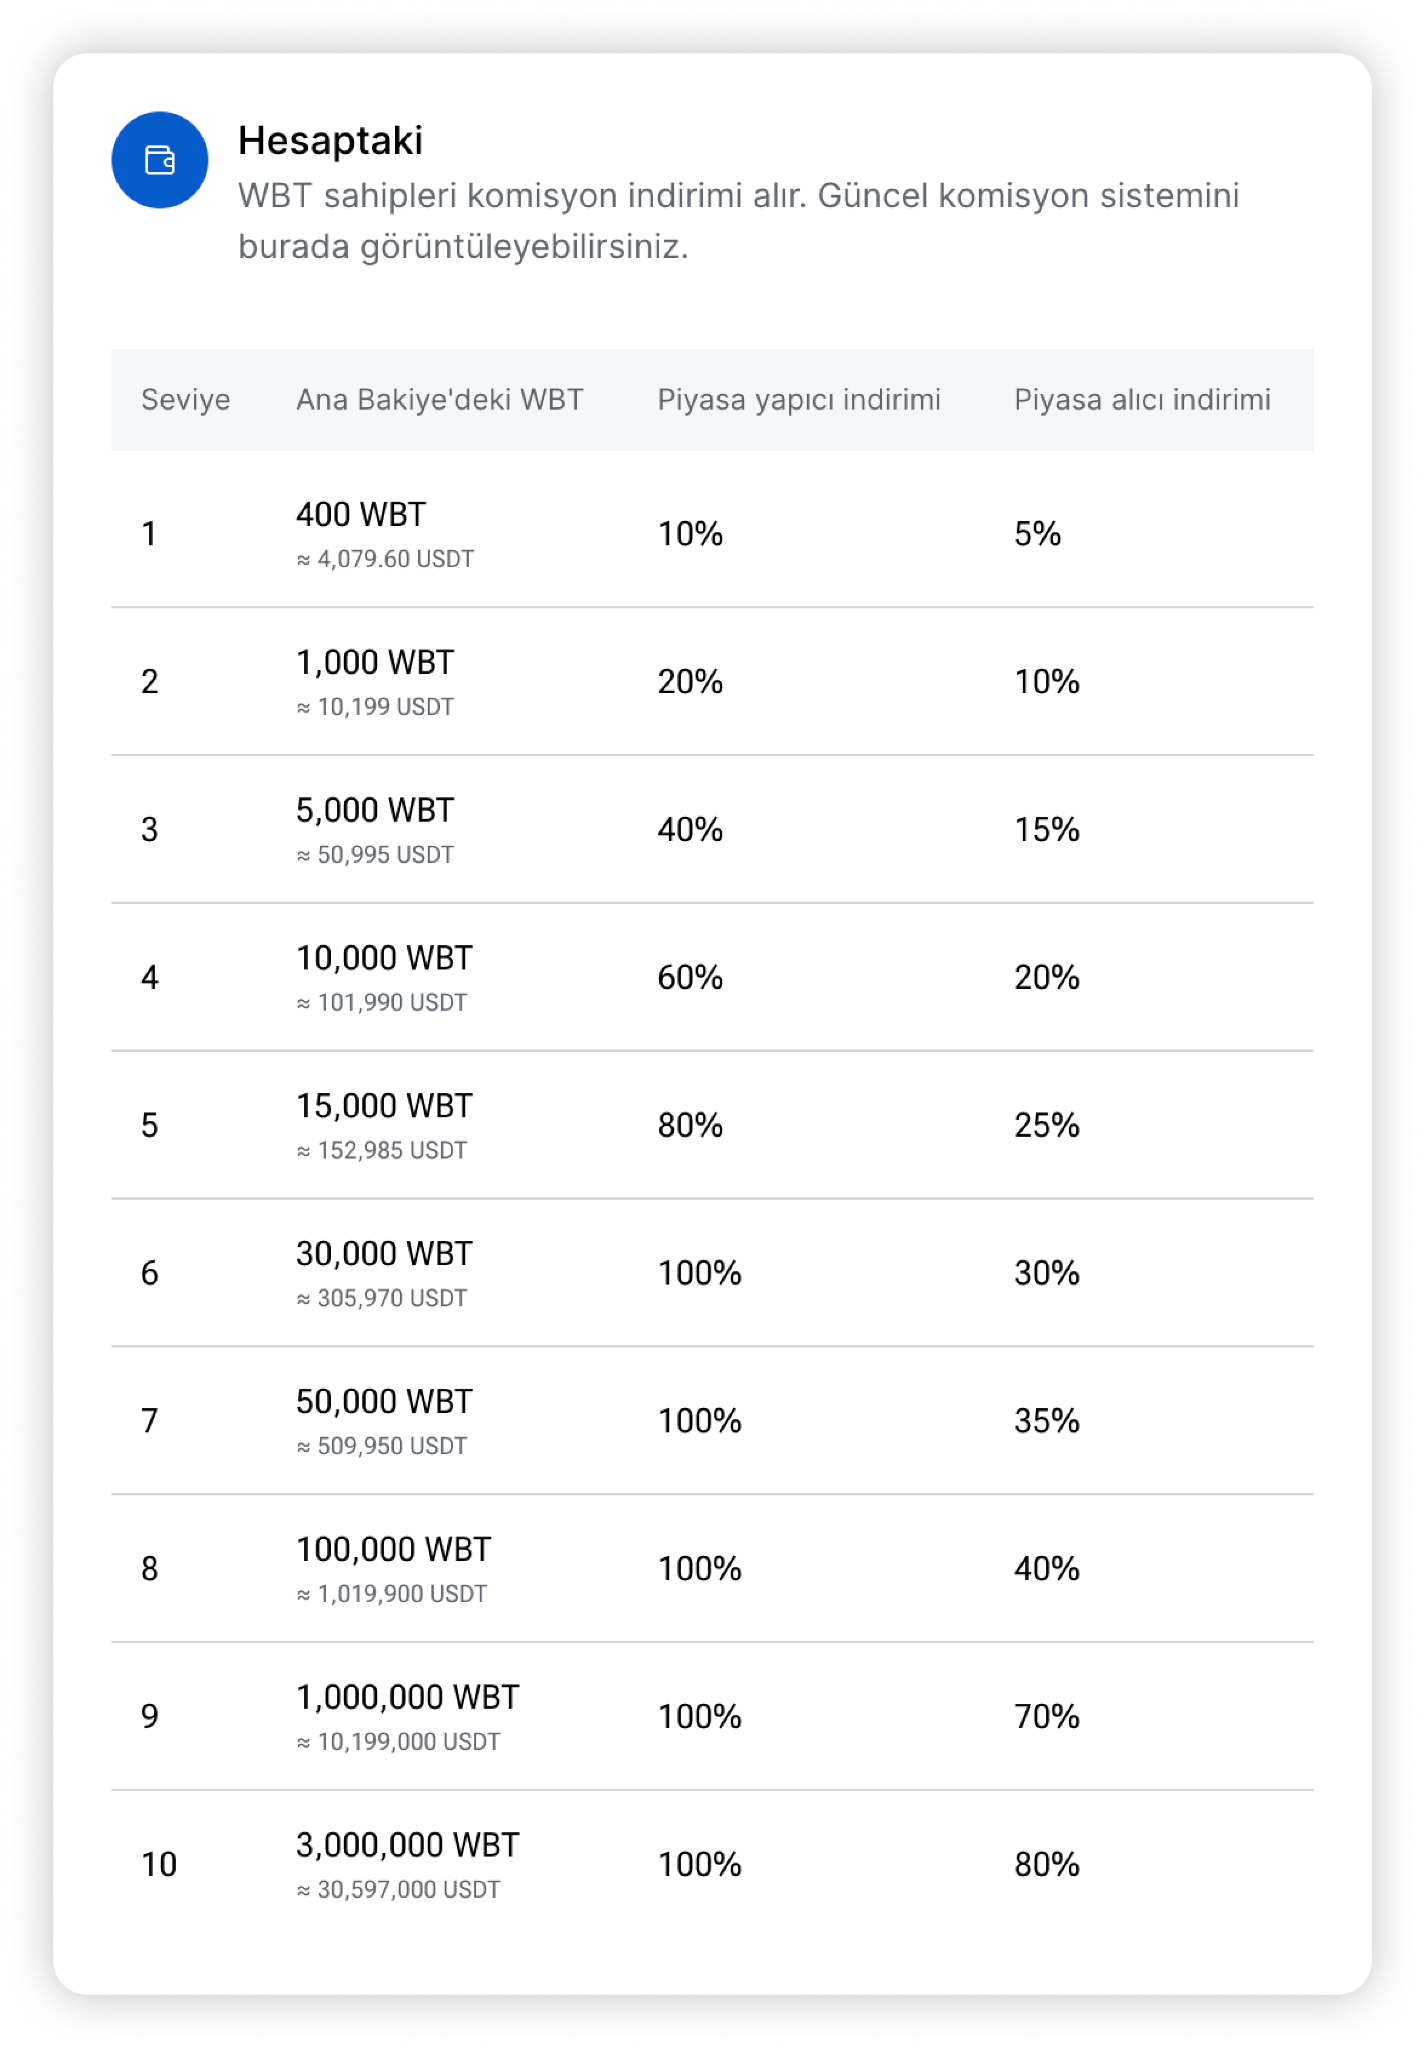Screen dimensions: 1425x2048
Task: Click the ≈ 30,597,000 USDT value
Action: click(x=398, y=1890)
